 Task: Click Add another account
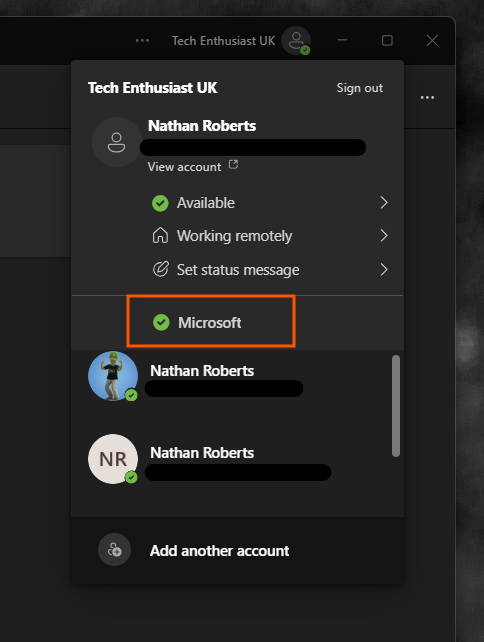(x=237, y=550)
